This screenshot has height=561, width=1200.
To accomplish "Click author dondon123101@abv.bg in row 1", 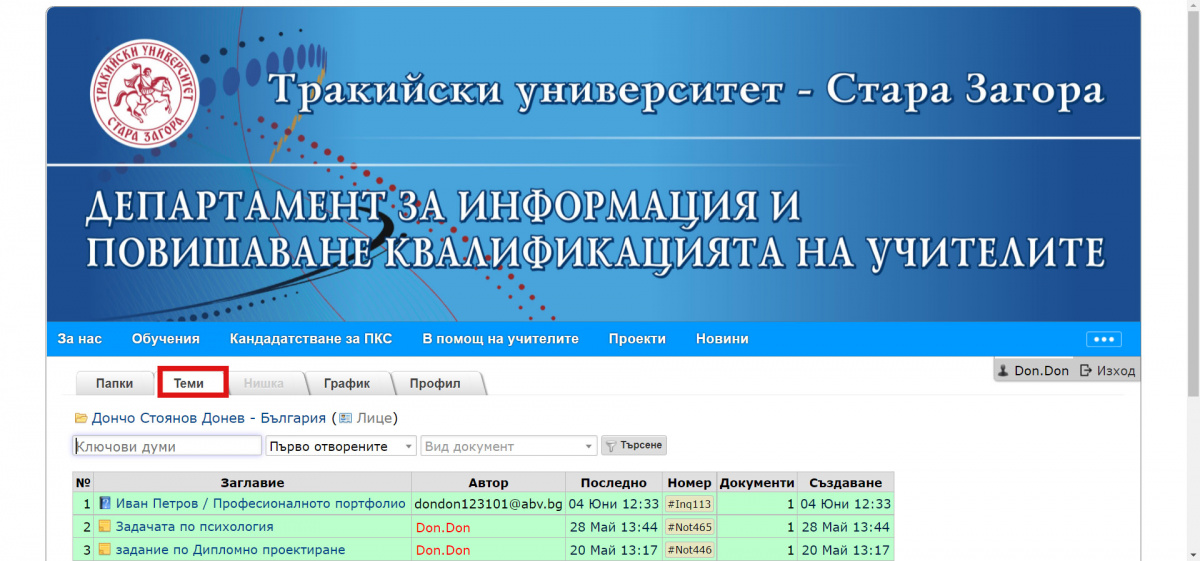I will pyautogui.click(x=488, y=504).
